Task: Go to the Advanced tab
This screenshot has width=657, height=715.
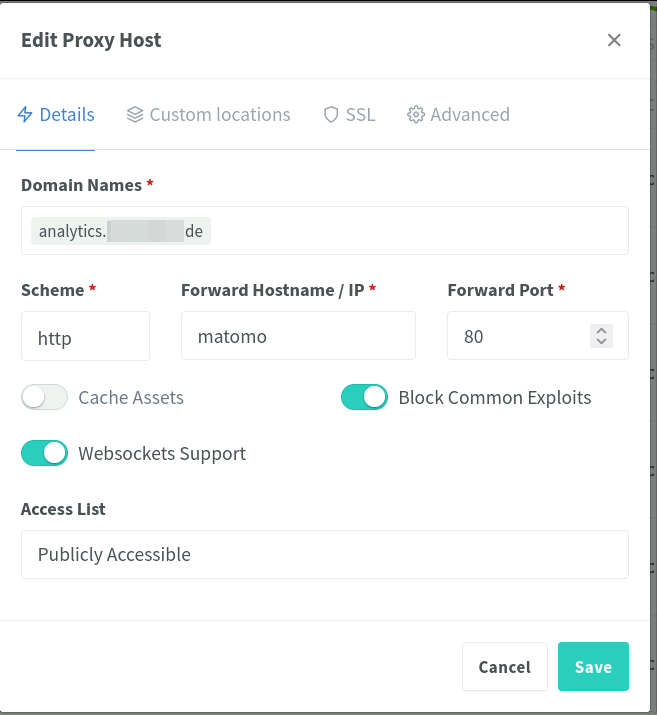Action: click(x=458, y=115)
